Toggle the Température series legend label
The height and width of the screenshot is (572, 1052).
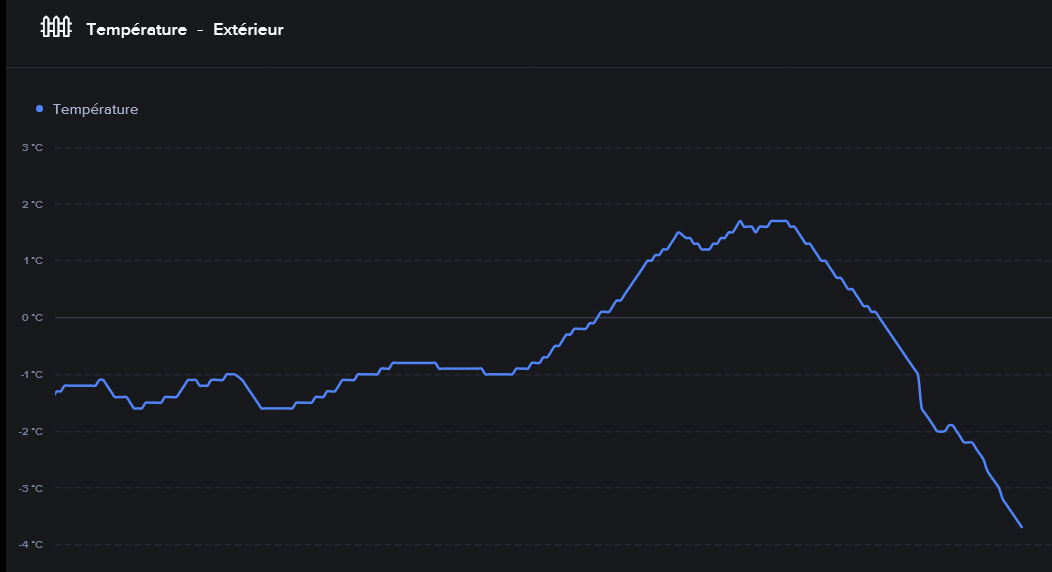[x=95, y=109]
